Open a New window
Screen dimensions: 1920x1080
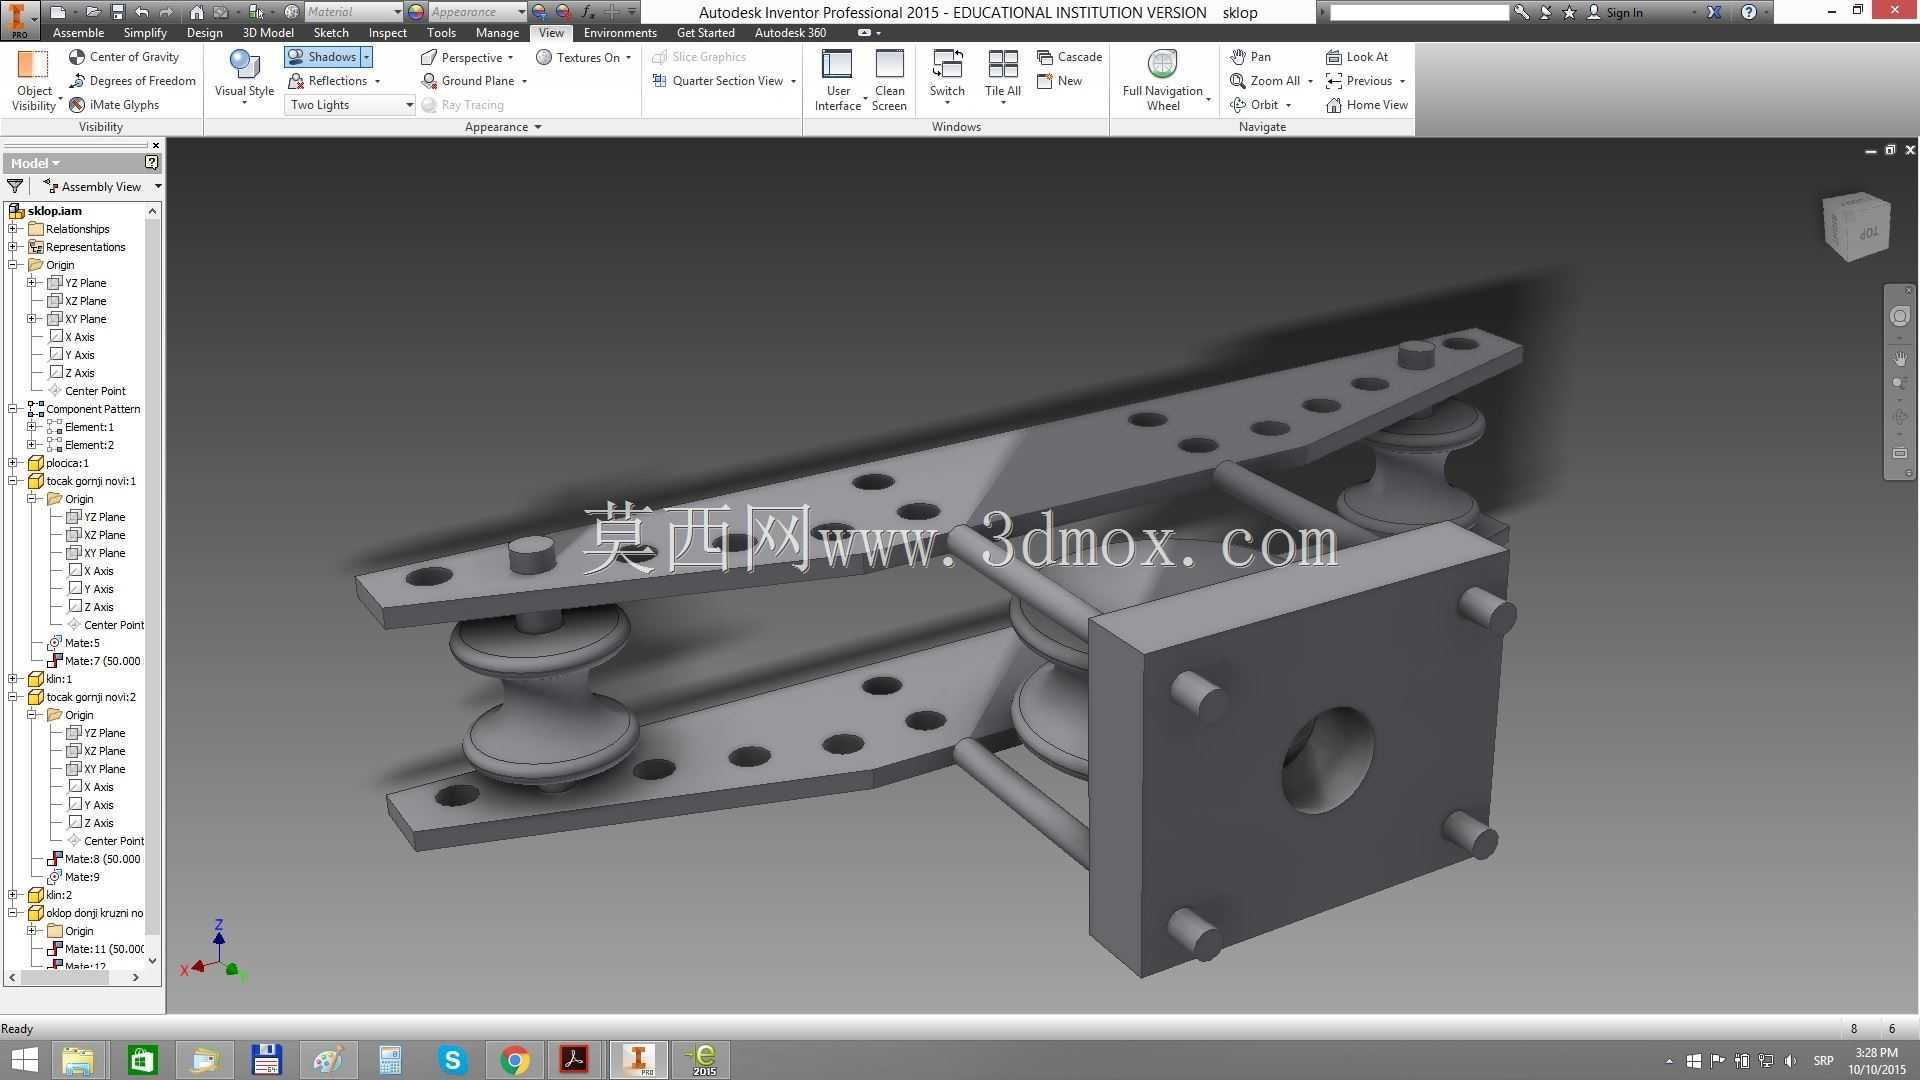[x=1060, y=81]
